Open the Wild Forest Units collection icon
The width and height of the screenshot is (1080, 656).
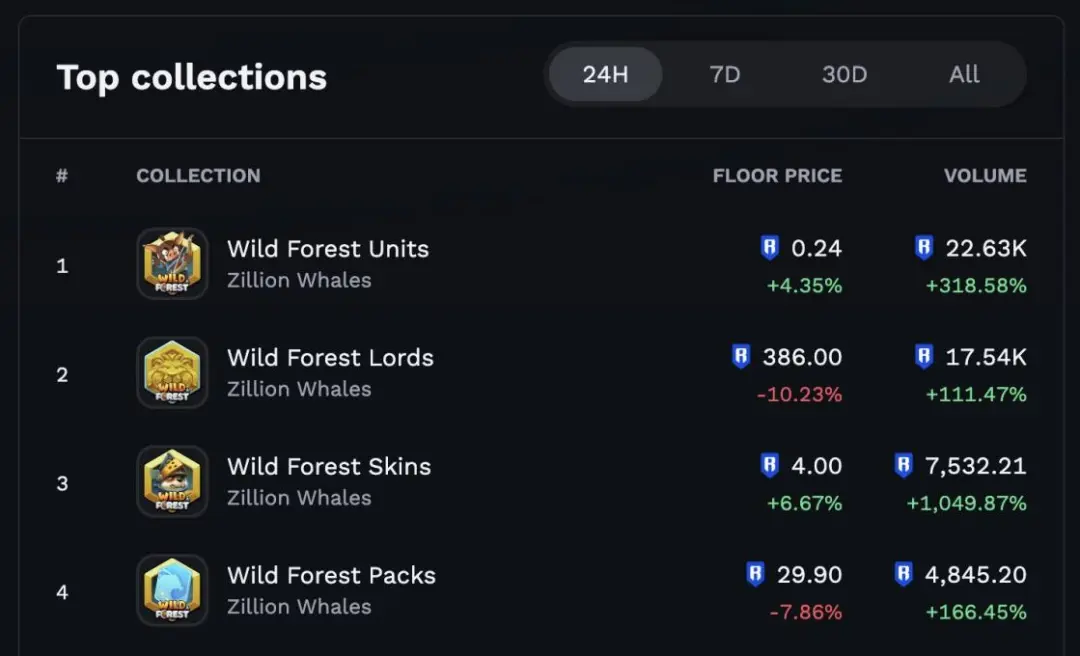(x=172, y=264)
